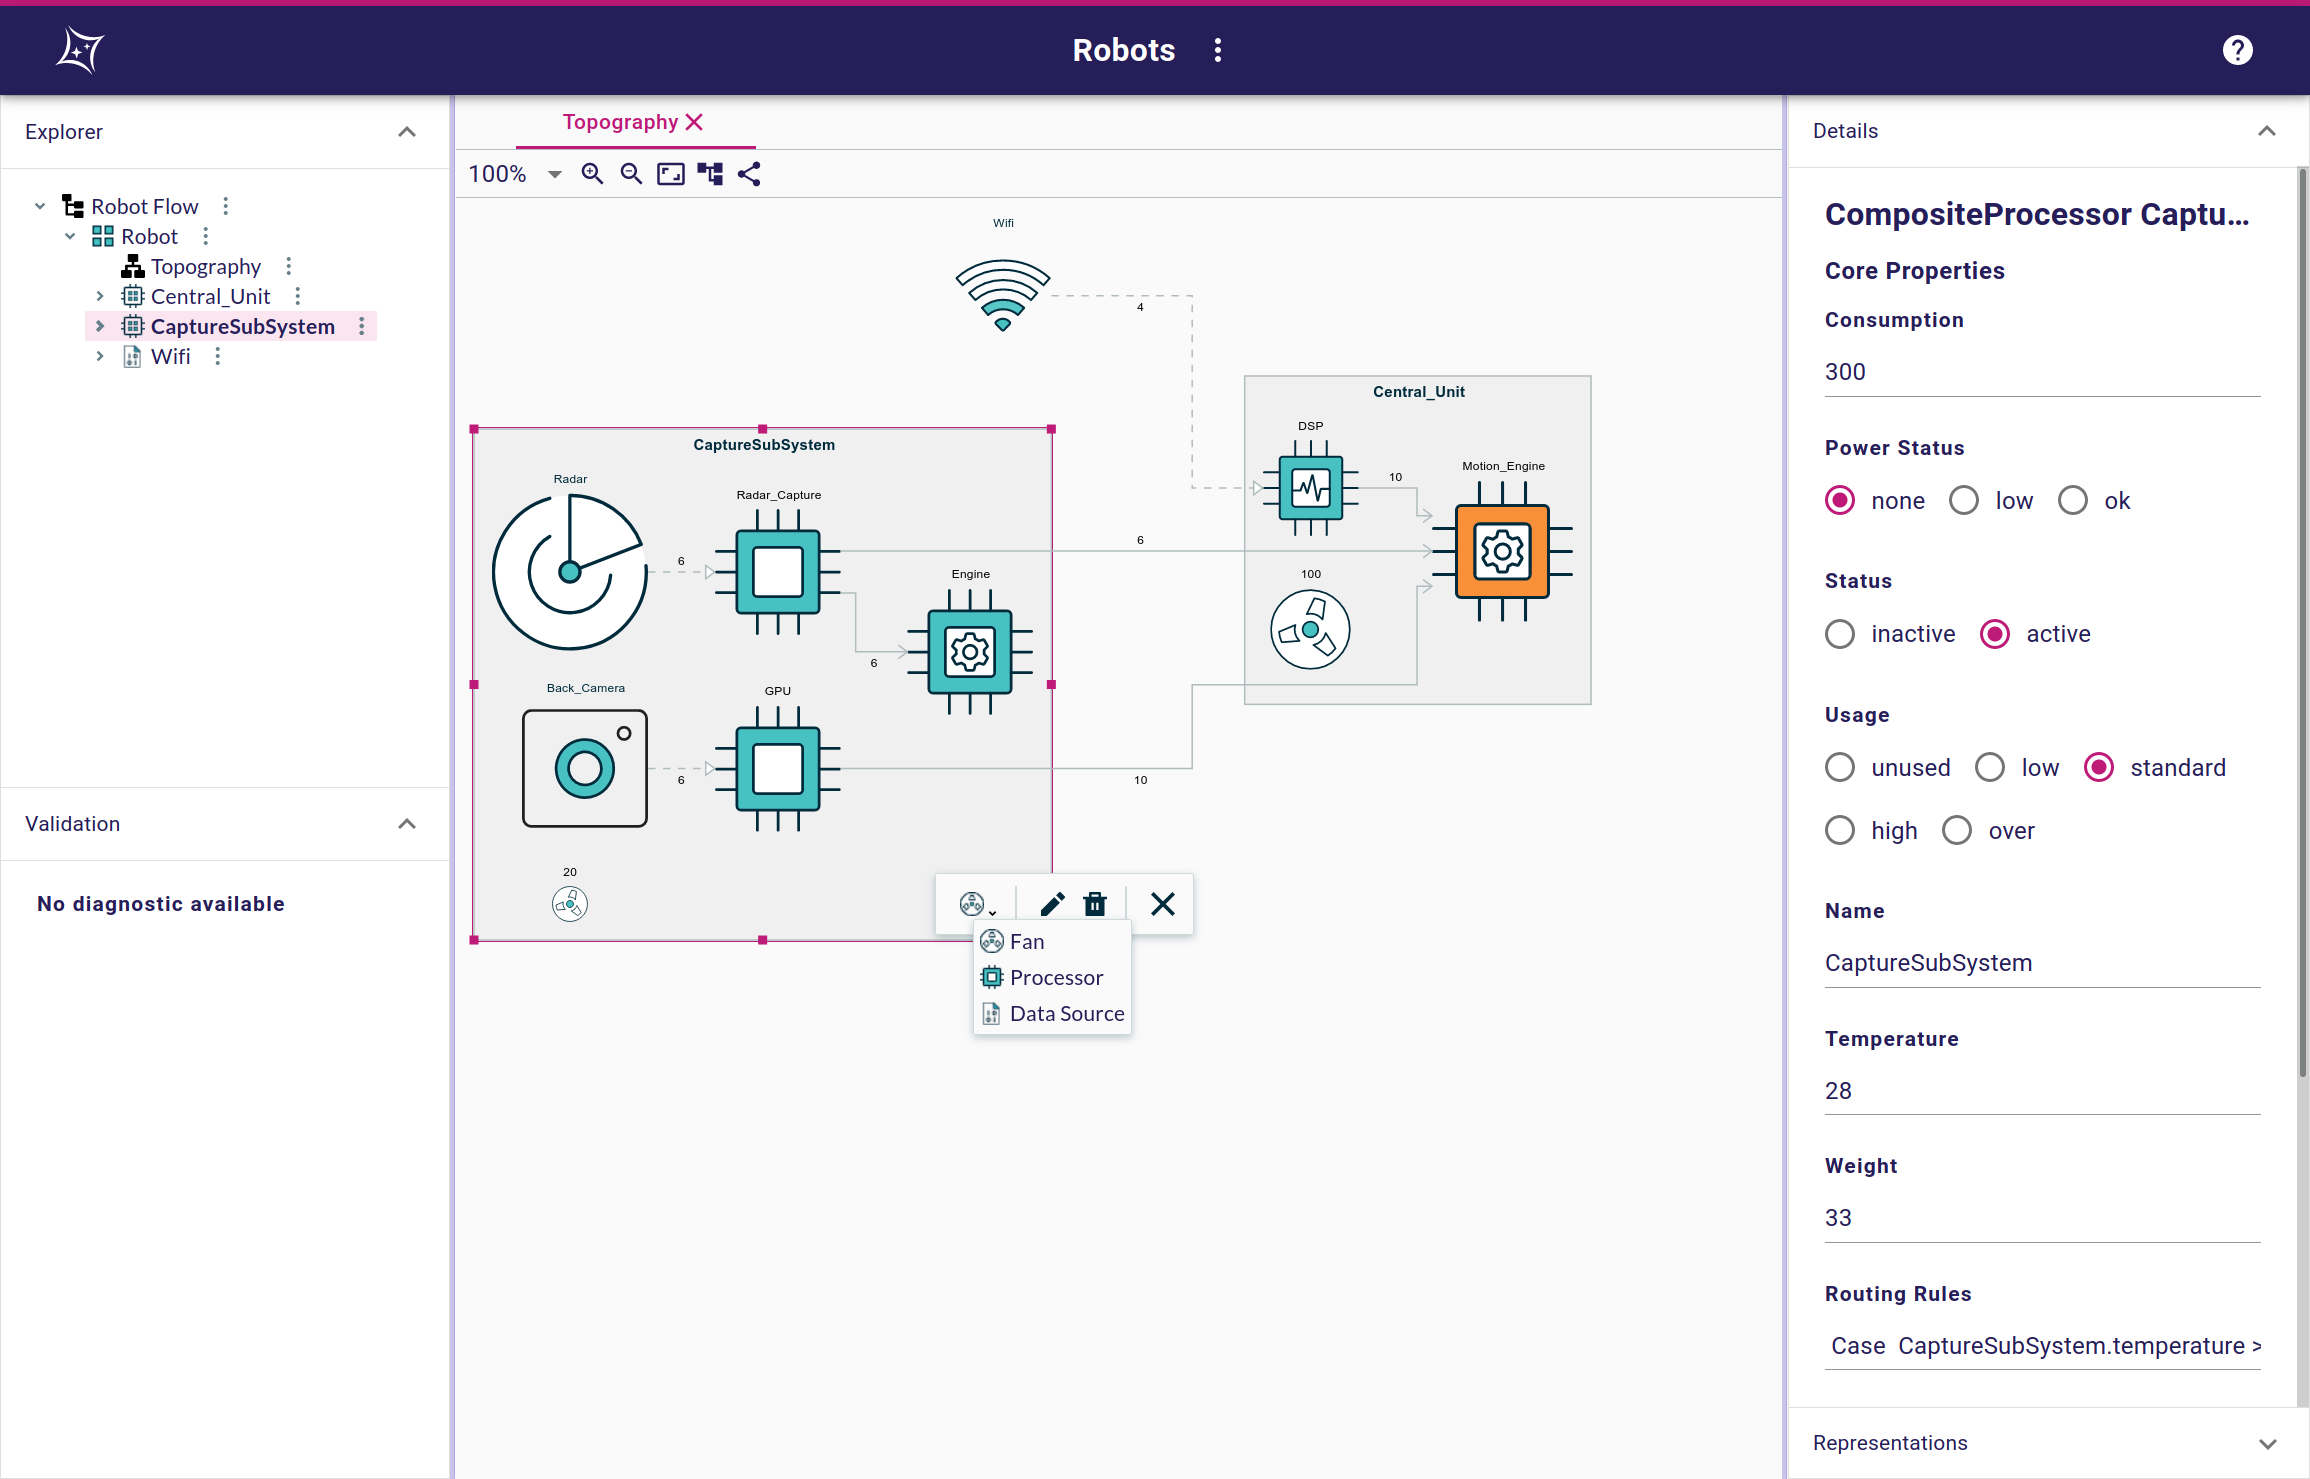Image resolution: width=2310 pixels, height=1479 pixels.
Task: Select Data Source in the creation menu
Action: pos(1066,1013)
